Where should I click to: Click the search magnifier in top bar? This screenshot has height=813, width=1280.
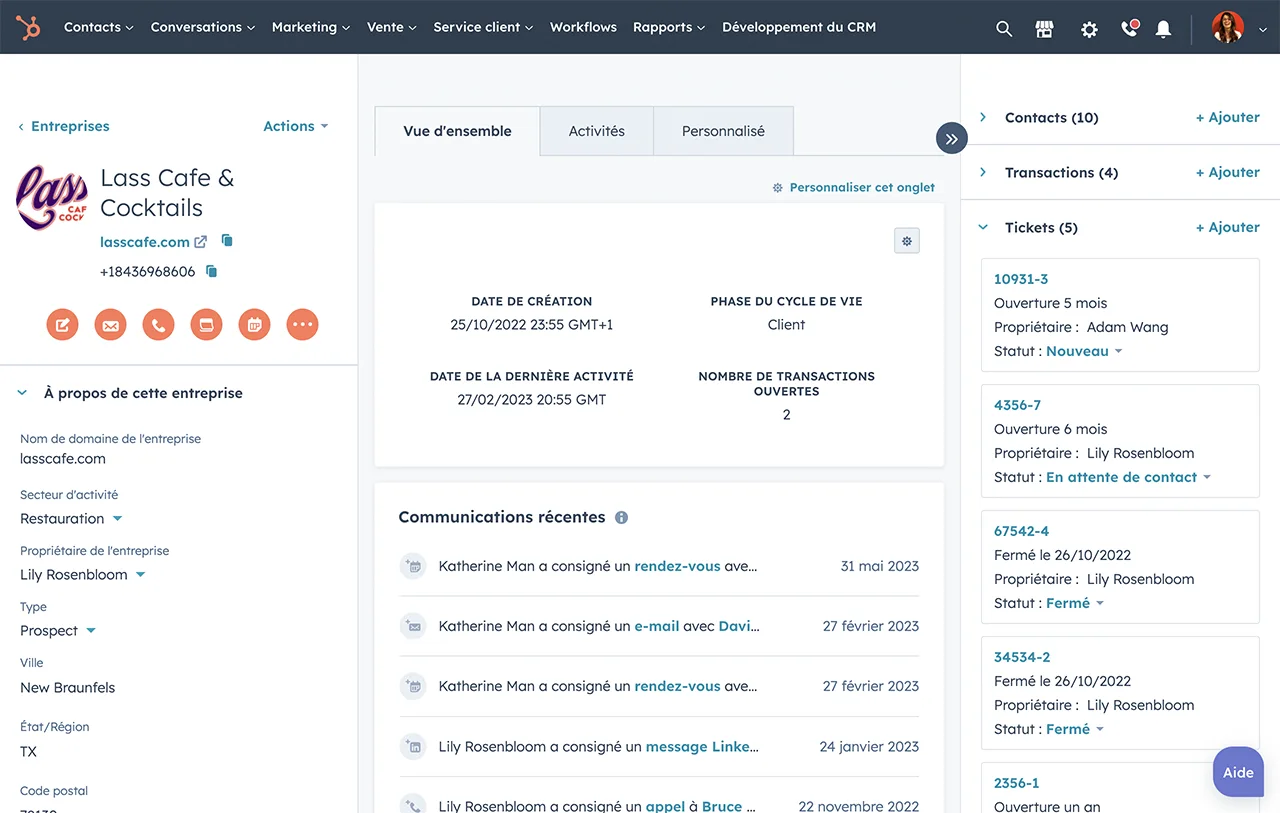pos(1004,29)
